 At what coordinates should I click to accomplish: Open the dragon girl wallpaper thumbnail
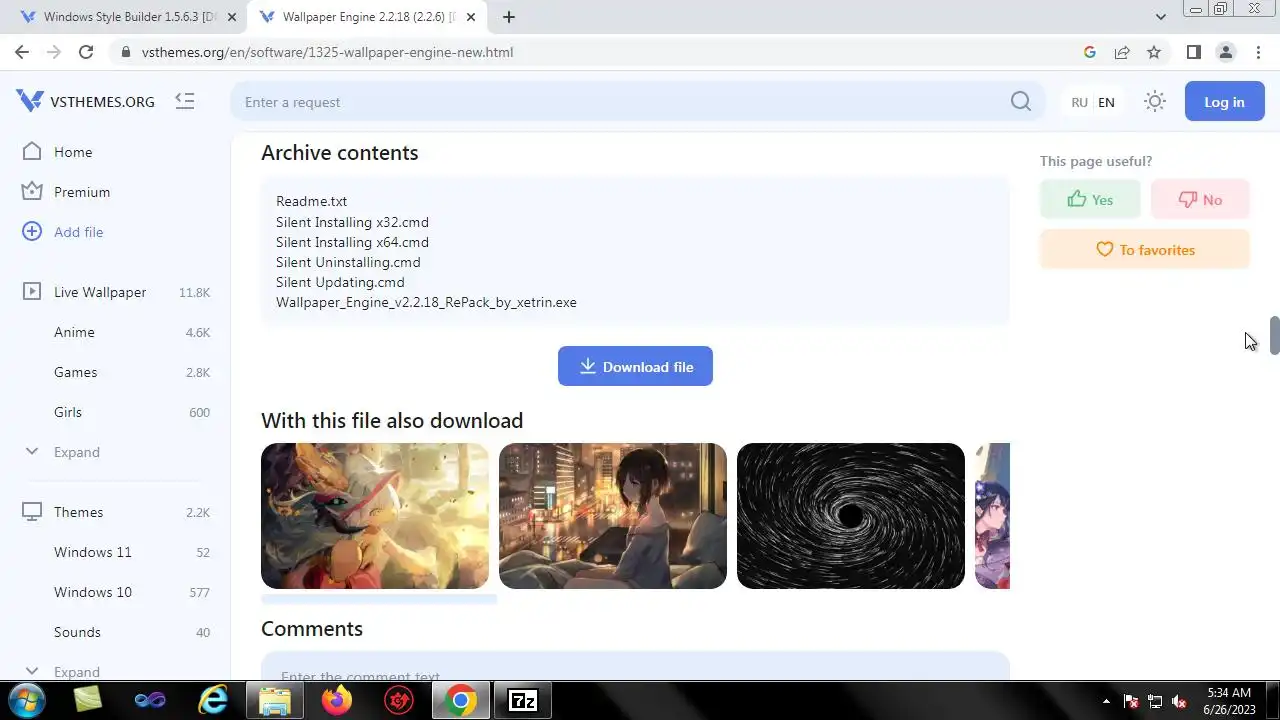pos(375,516)
